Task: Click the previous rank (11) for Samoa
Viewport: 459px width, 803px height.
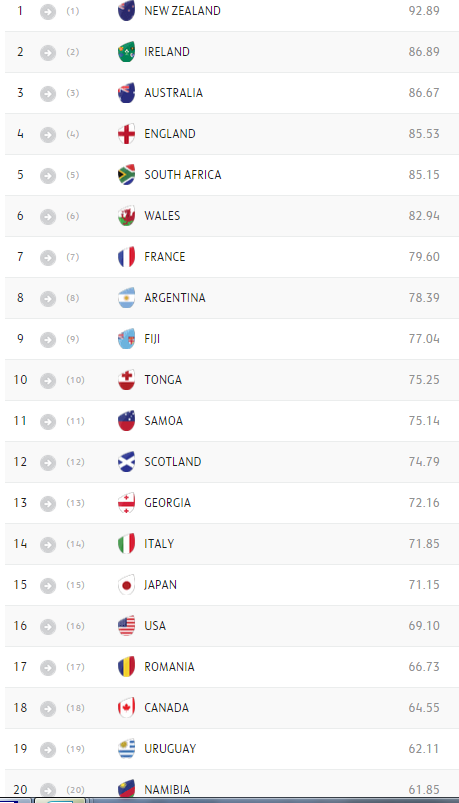Action: pyautogui.click(x=75, y=421)
